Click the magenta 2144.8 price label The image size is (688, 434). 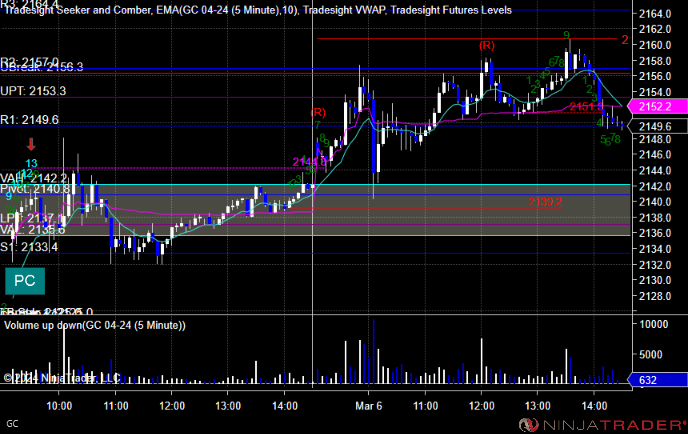(x=310, y=162)
